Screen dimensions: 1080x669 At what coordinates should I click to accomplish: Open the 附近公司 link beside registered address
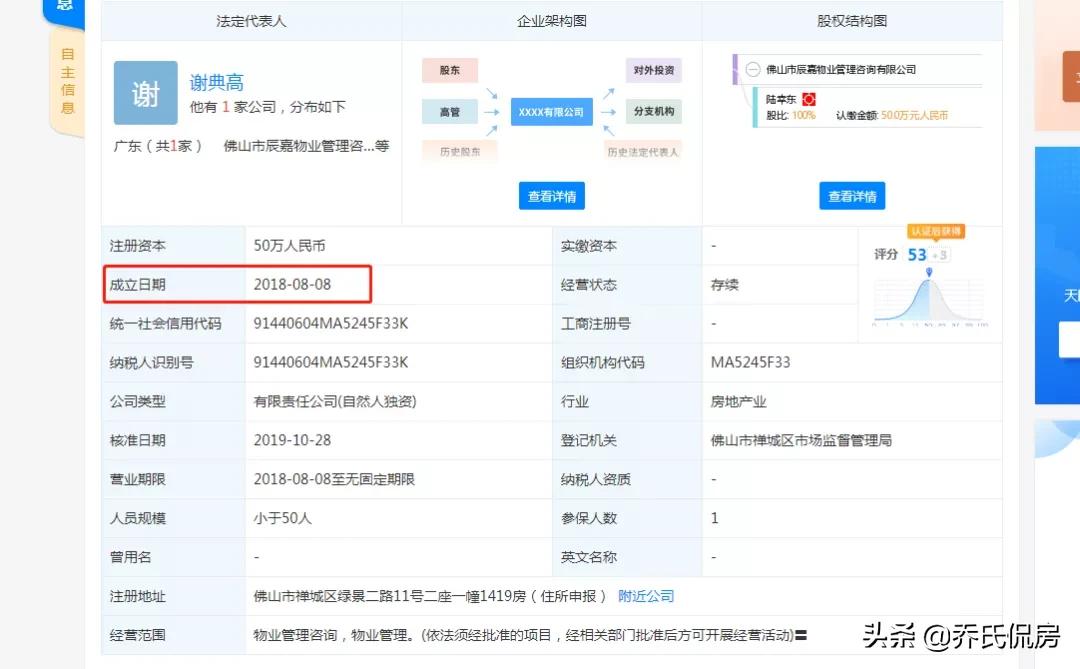[646, 595]
